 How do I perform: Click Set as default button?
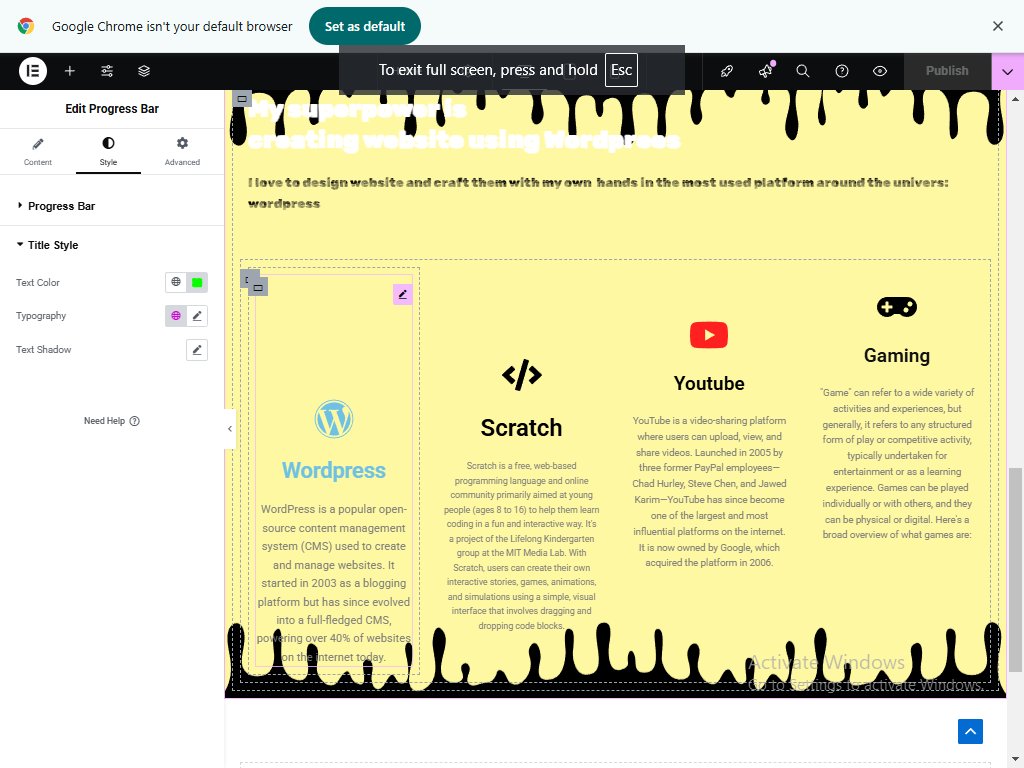[x=364, y=26]
